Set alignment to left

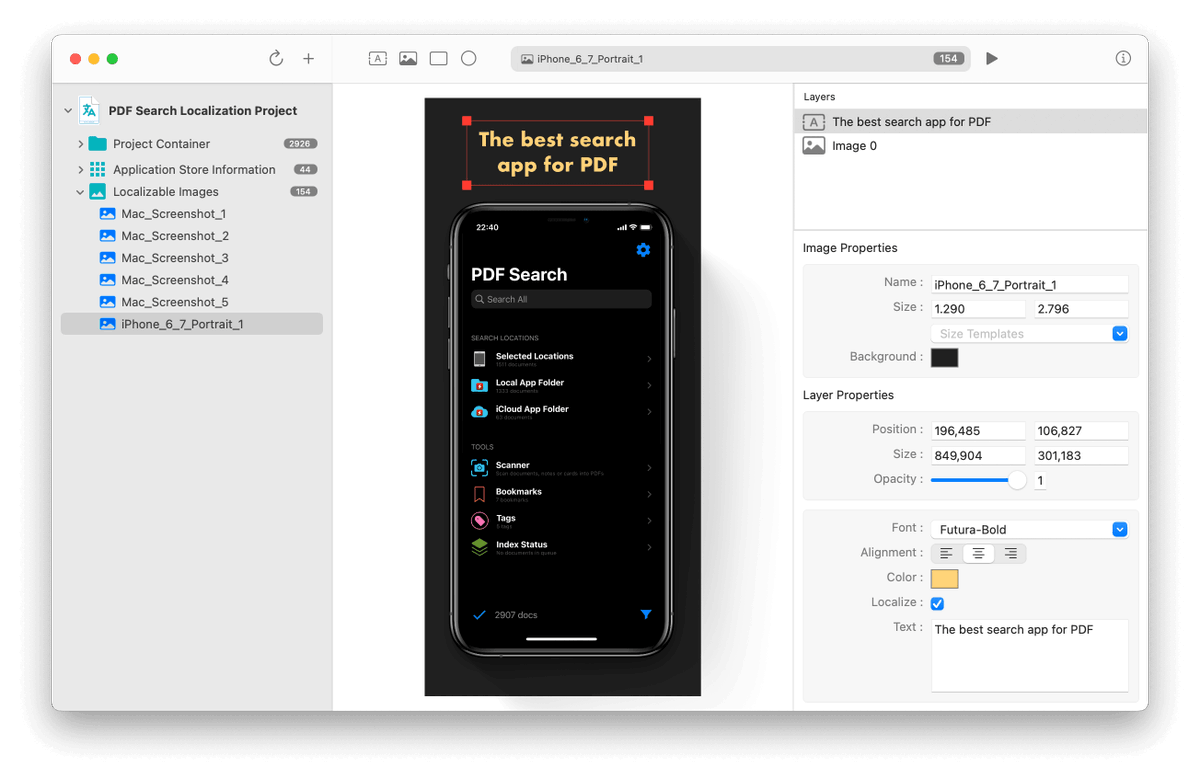(x=946, y=553)
